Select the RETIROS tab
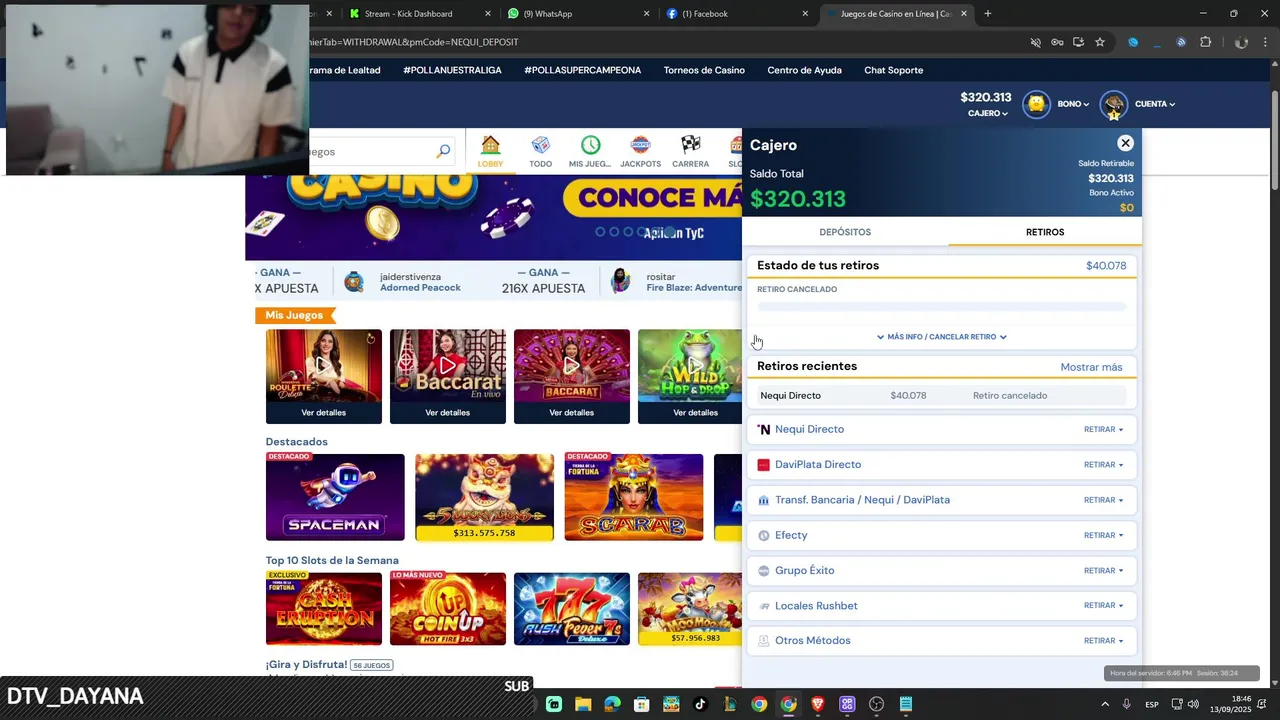The image size is (1280, 720). pos(1045,232)
